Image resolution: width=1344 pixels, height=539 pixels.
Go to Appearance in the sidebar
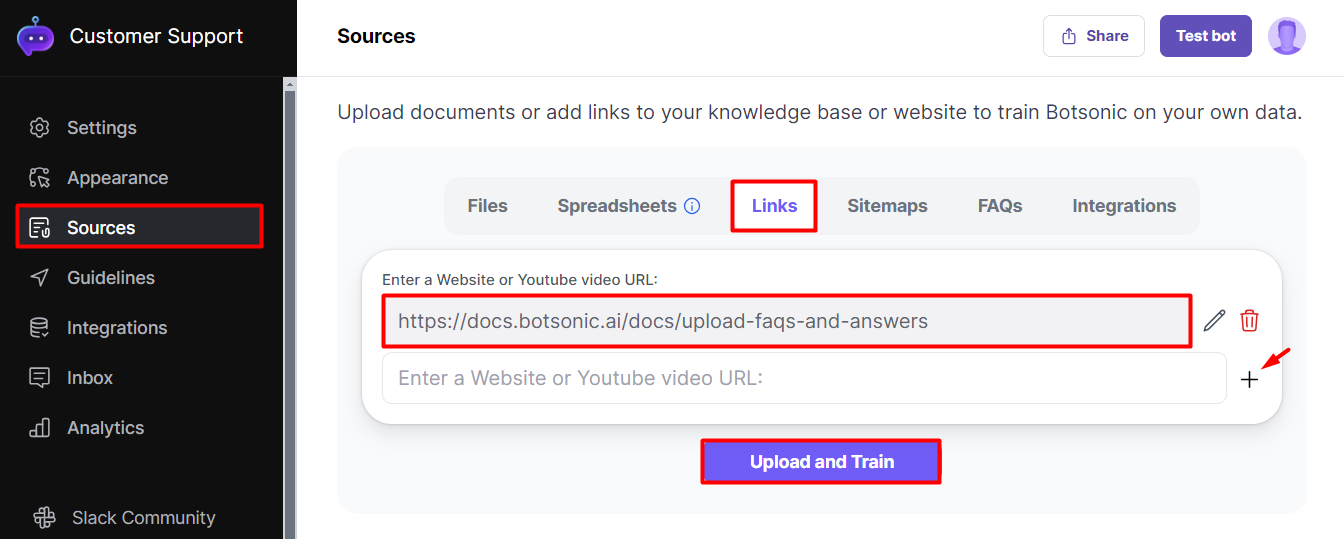tap(117, 178)
